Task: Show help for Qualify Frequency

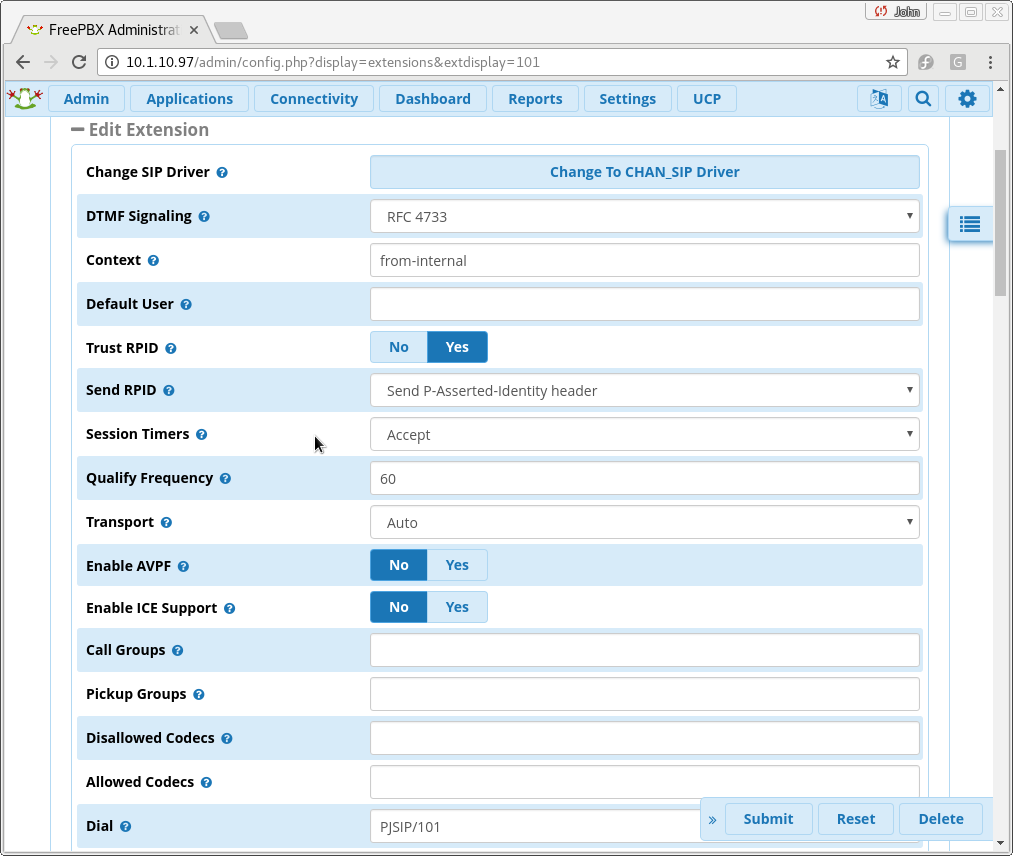Action: [x=225, y=478]
